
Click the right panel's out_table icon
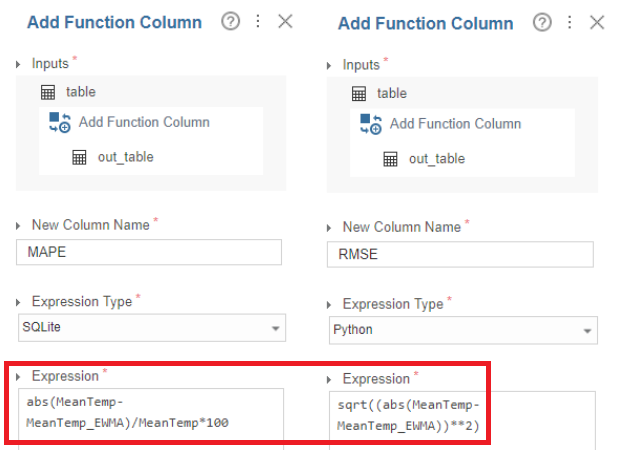390,159
